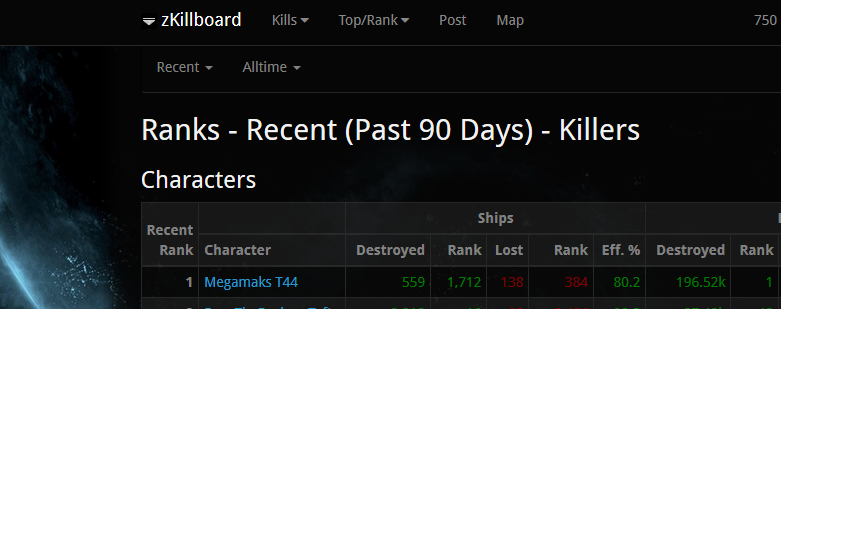This screenshot has height=540, width=864.
Task: Click the zKillboard logo icon
Action: pos(149,21)
